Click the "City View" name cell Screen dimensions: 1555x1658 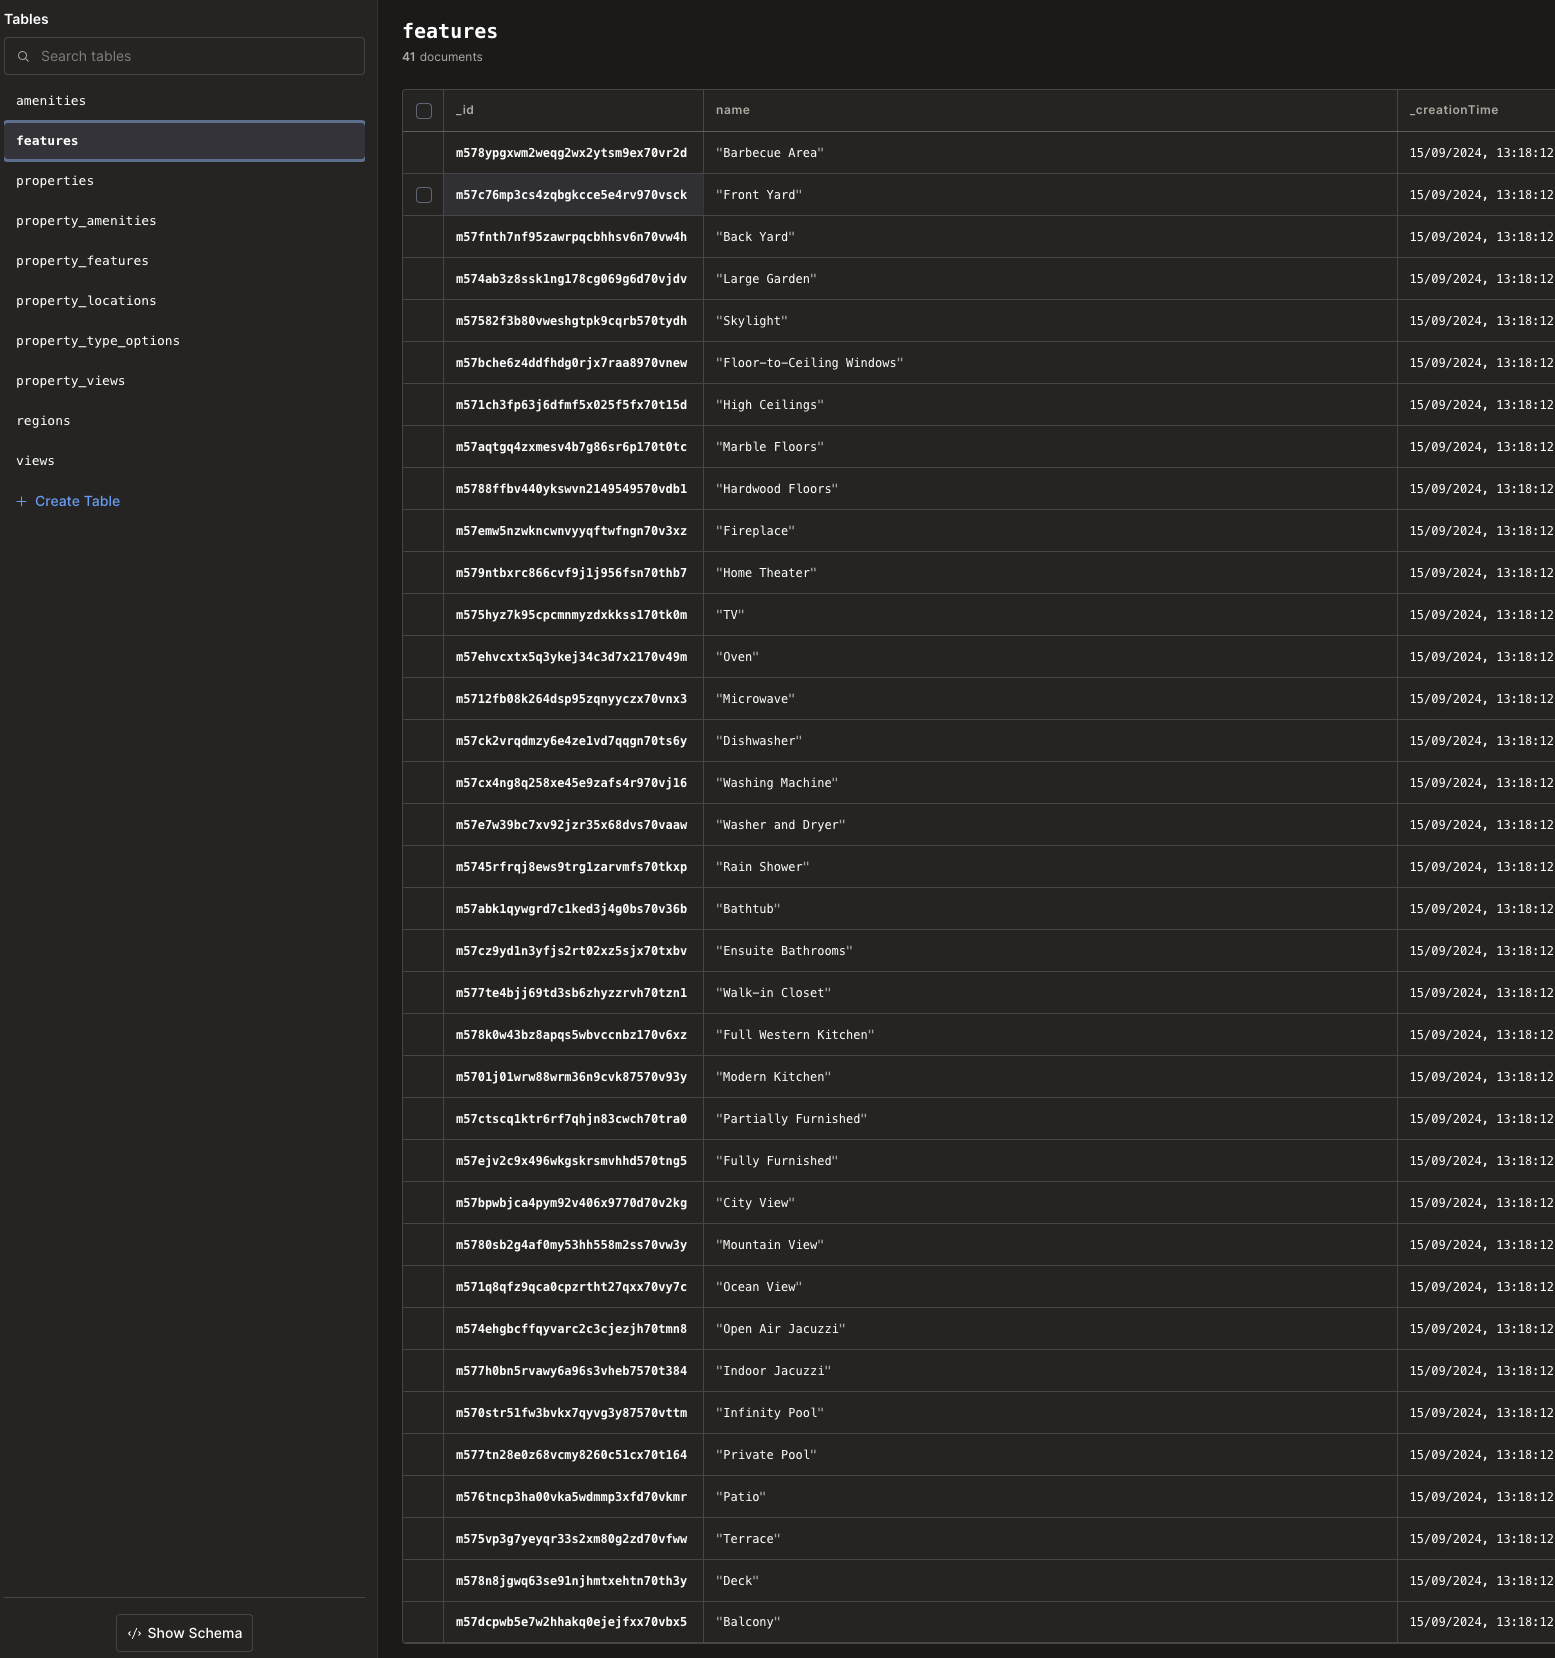pyautogui.click(x=1050, y=1203)
